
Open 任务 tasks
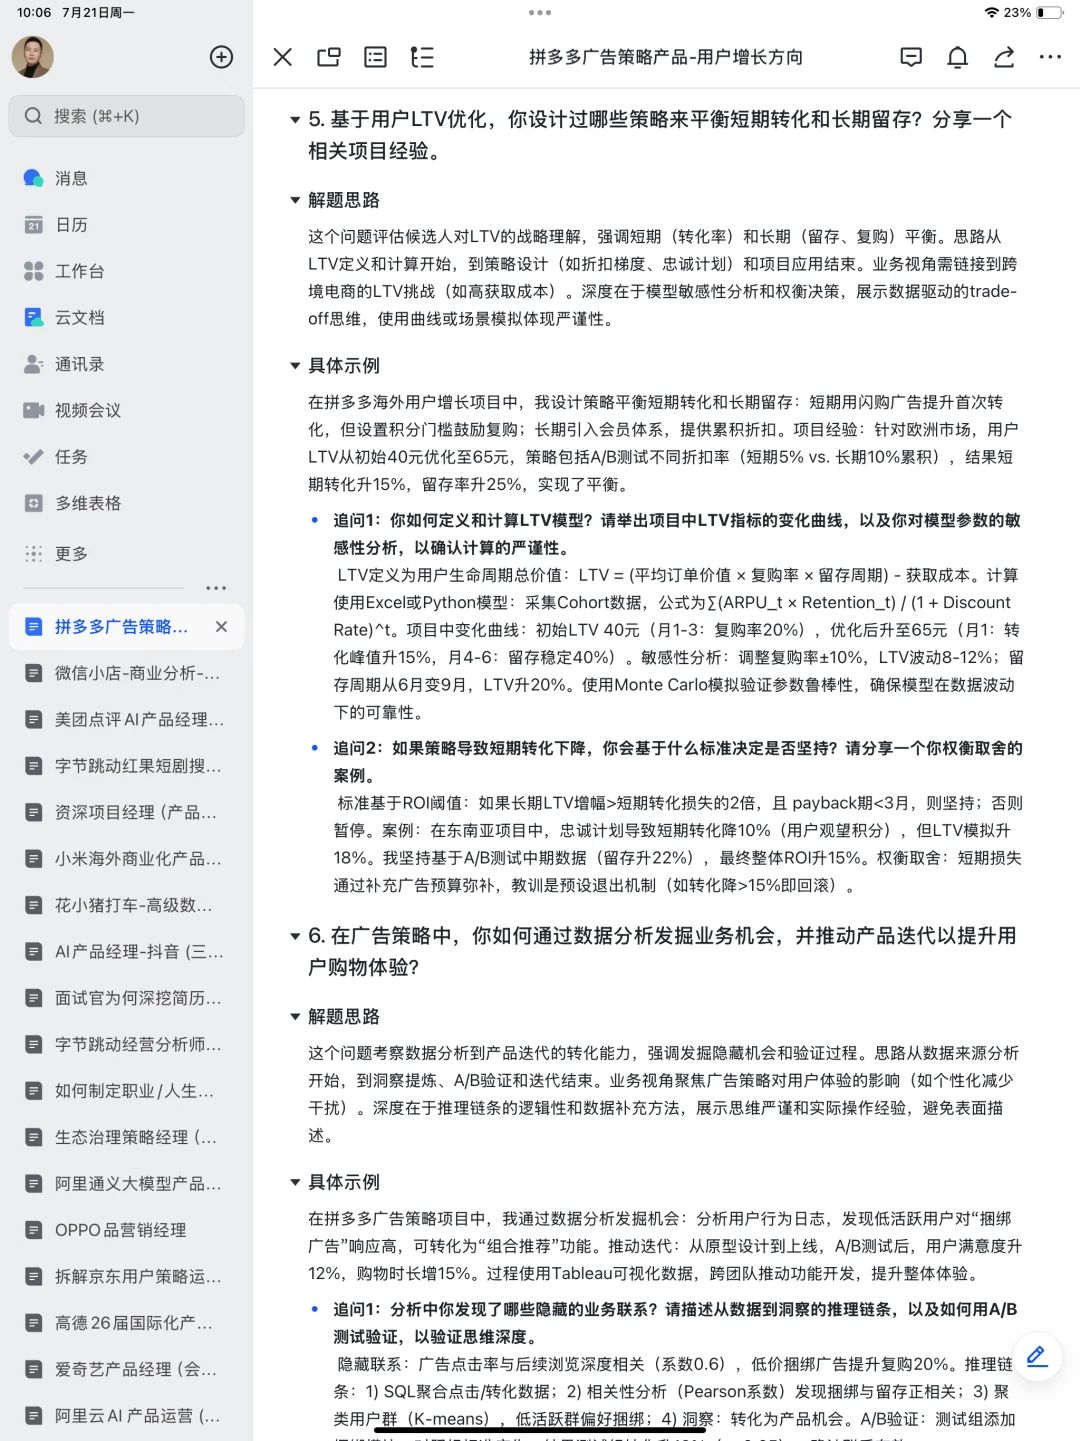(x=126, y=457)
